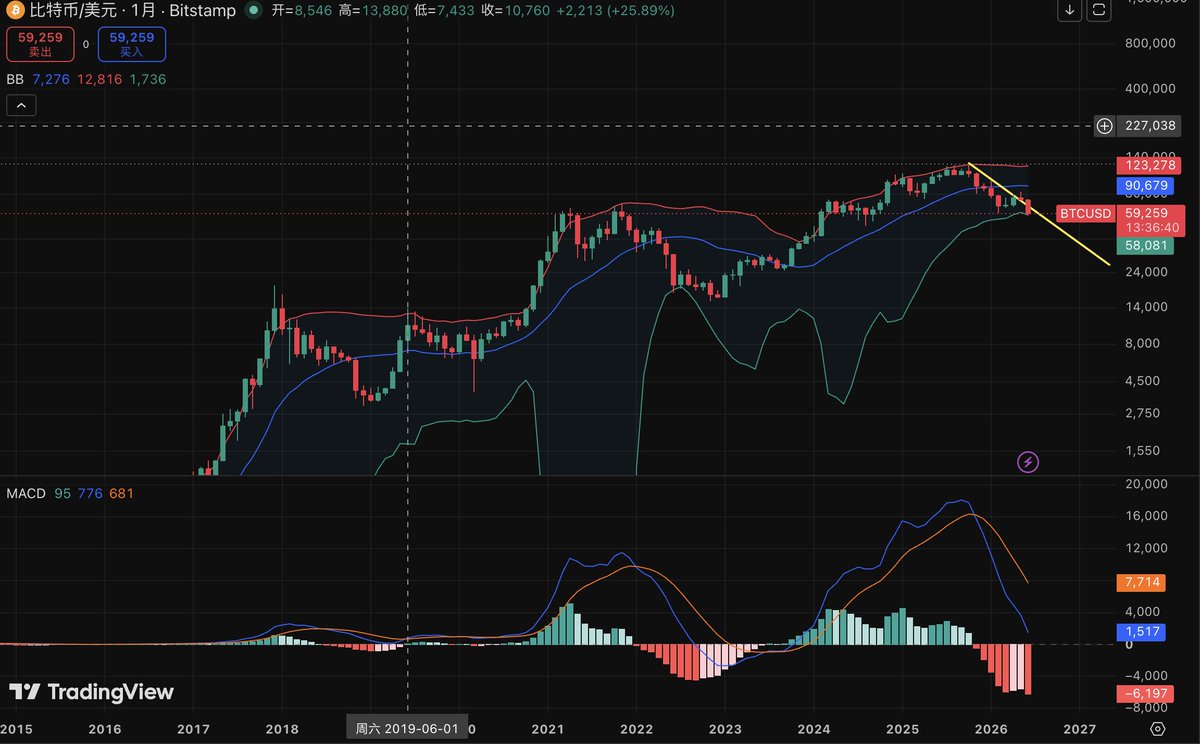Image resolution: width=1200 pixels, height=744 pixels.
Task: Click the 周六 2019-06-01 date label
Action: pyautogui.click(x=407, y=729)
